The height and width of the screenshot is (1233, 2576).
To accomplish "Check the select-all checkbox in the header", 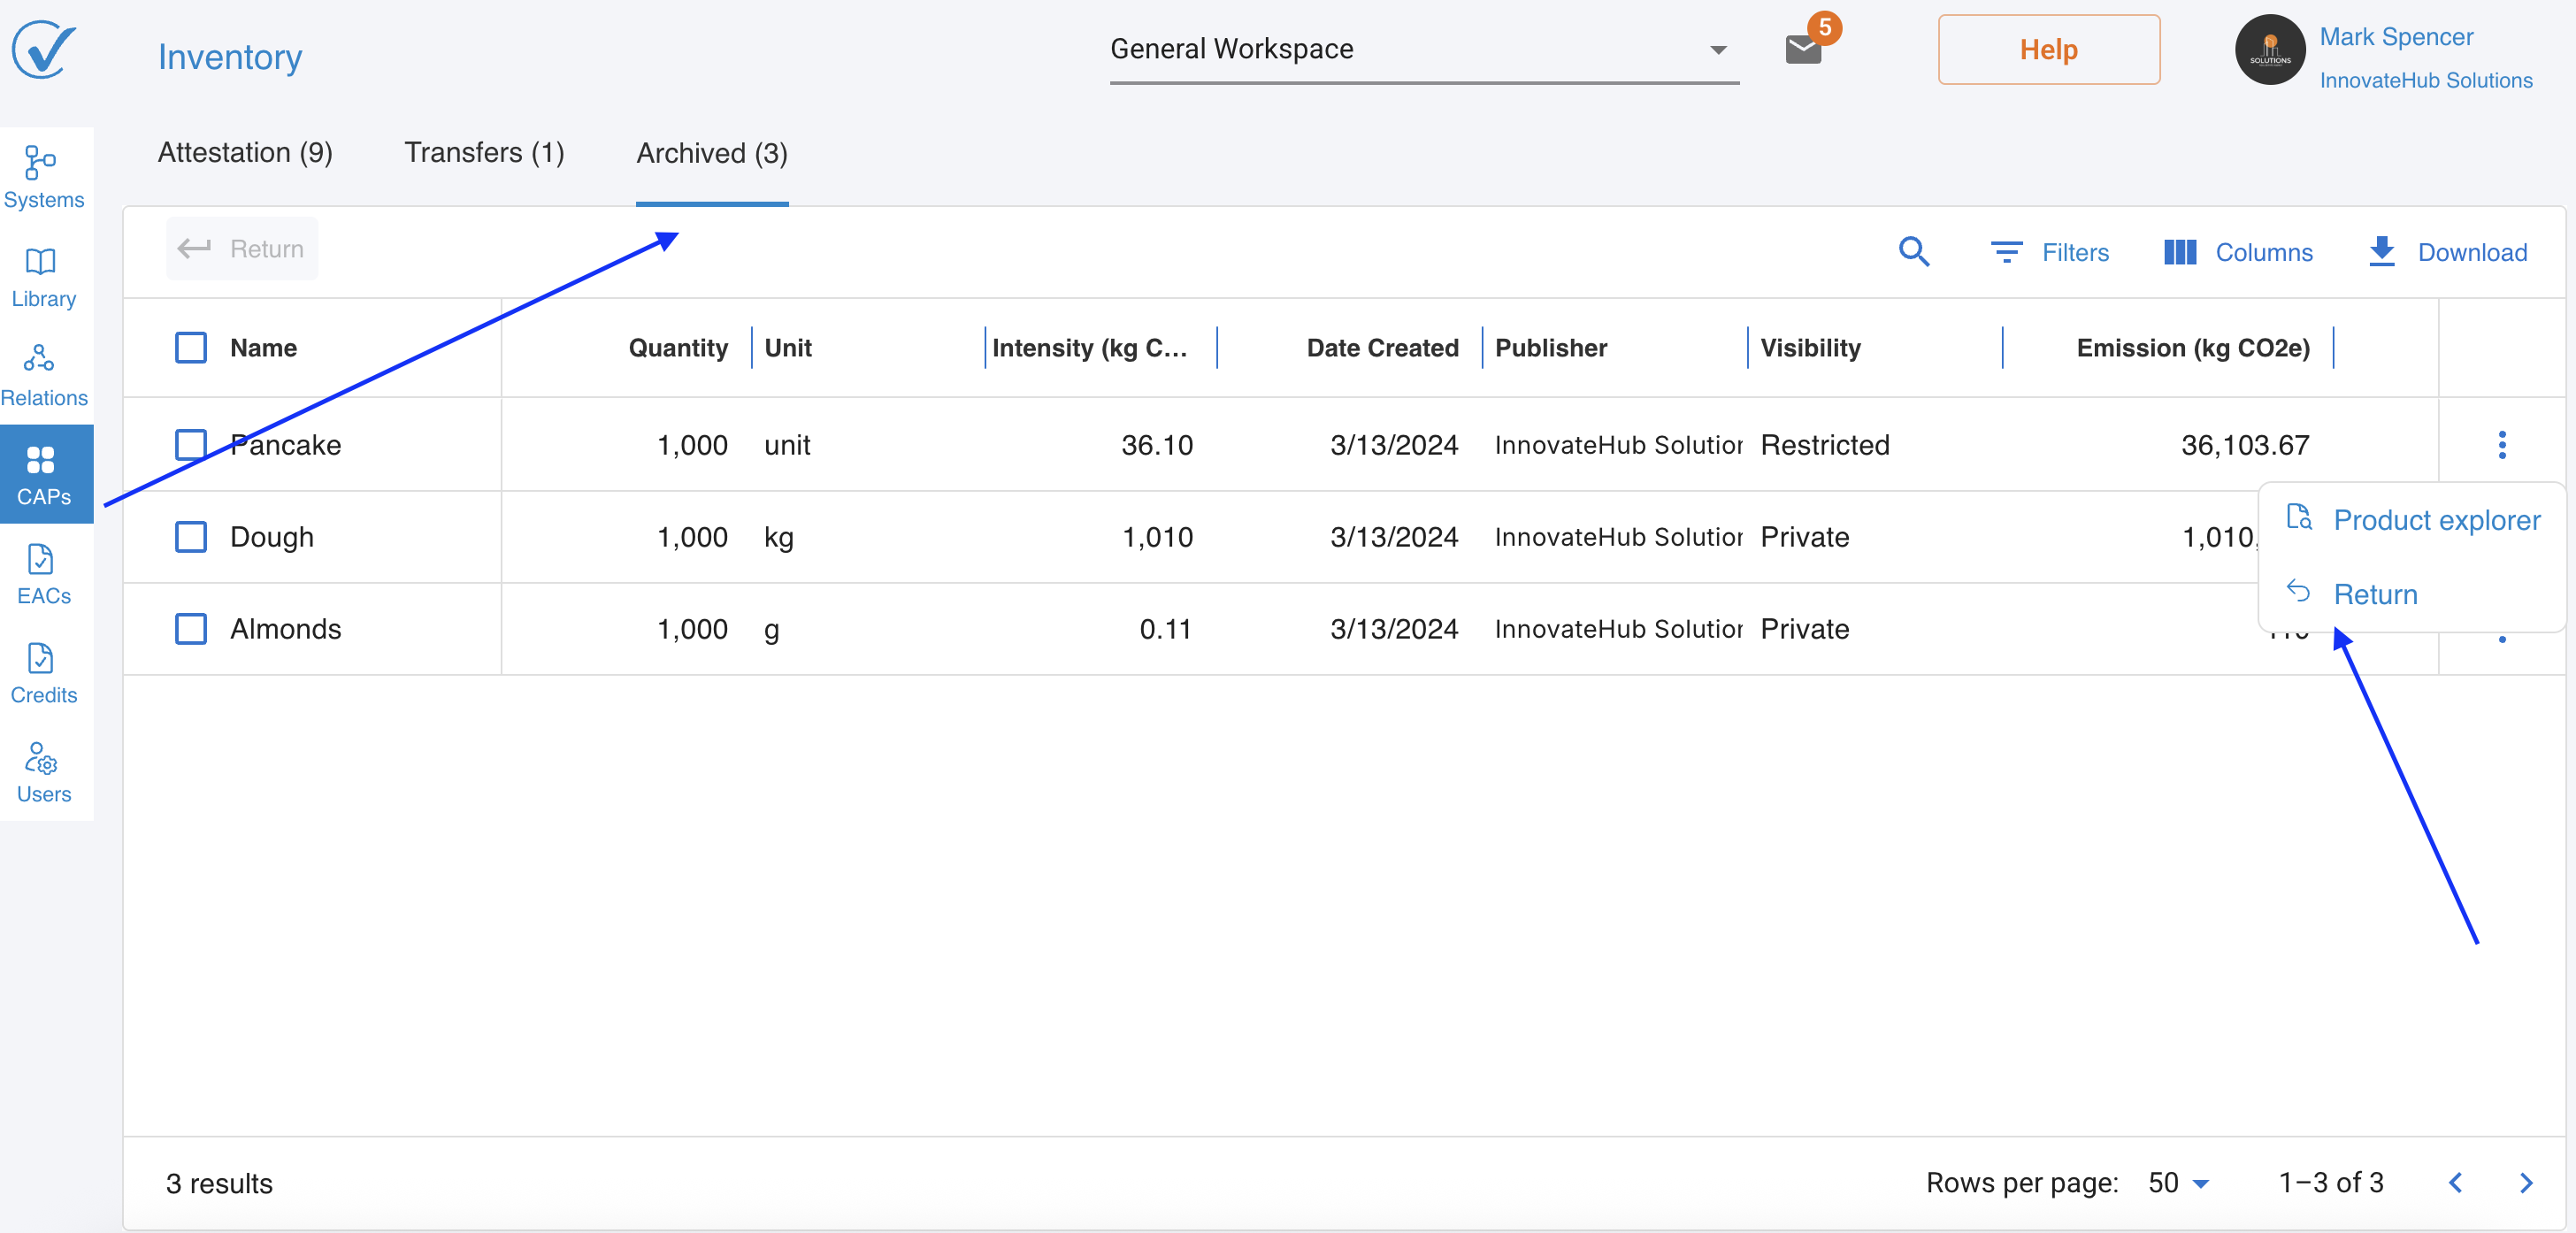I will point(190,347).
